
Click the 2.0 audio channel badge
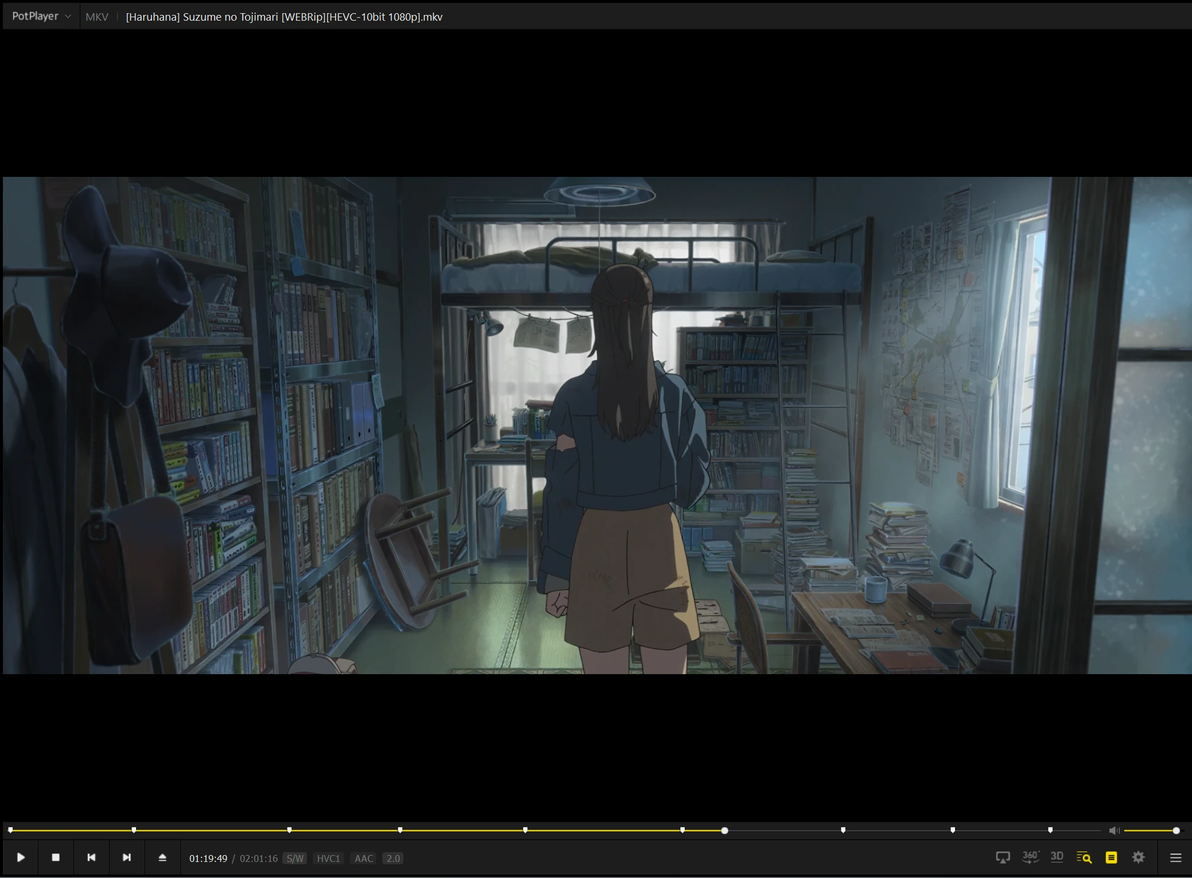(x=392, y=858)
